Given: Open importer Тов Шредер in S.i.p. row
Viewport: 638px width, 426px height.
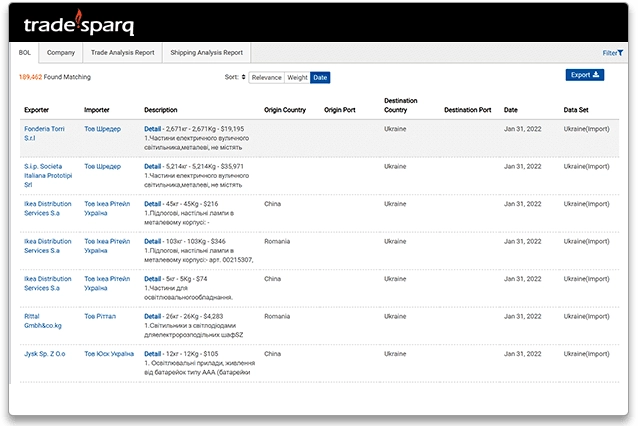Looking at the screenshot, I should tap(103, 166).
